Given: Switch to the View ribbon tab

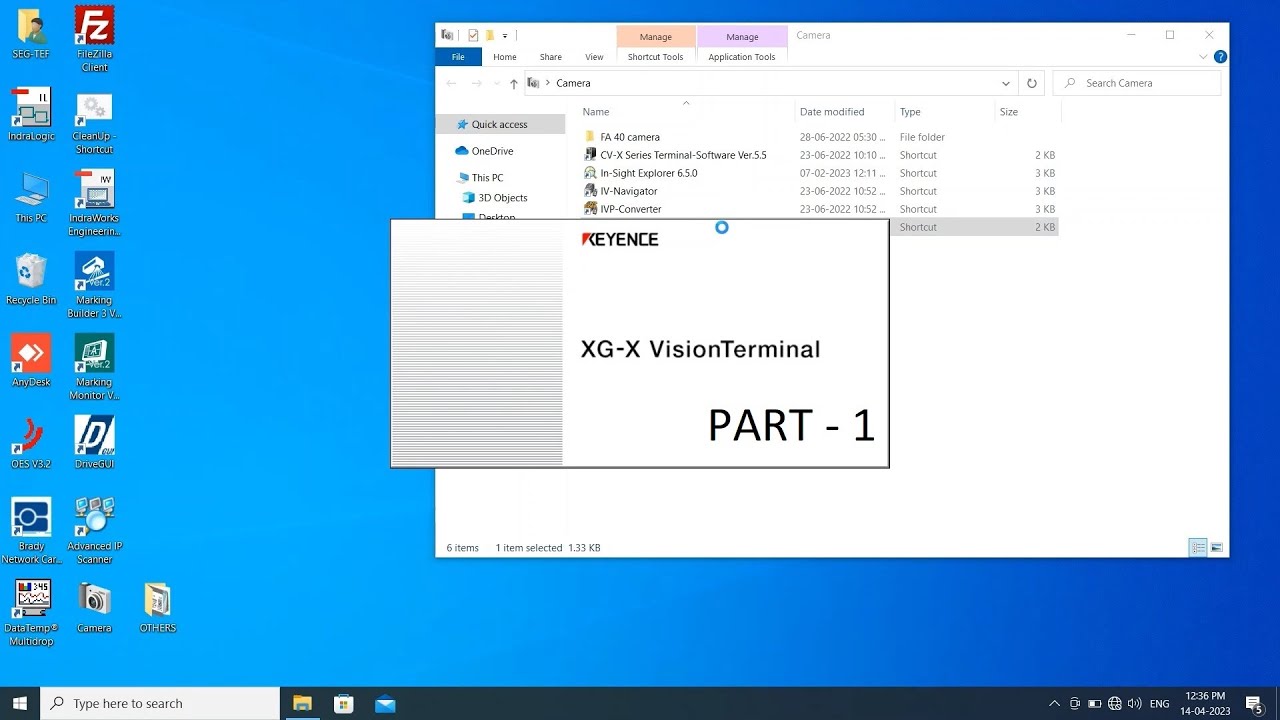Looking at the screenshot, I should click(x=594, y=57).
